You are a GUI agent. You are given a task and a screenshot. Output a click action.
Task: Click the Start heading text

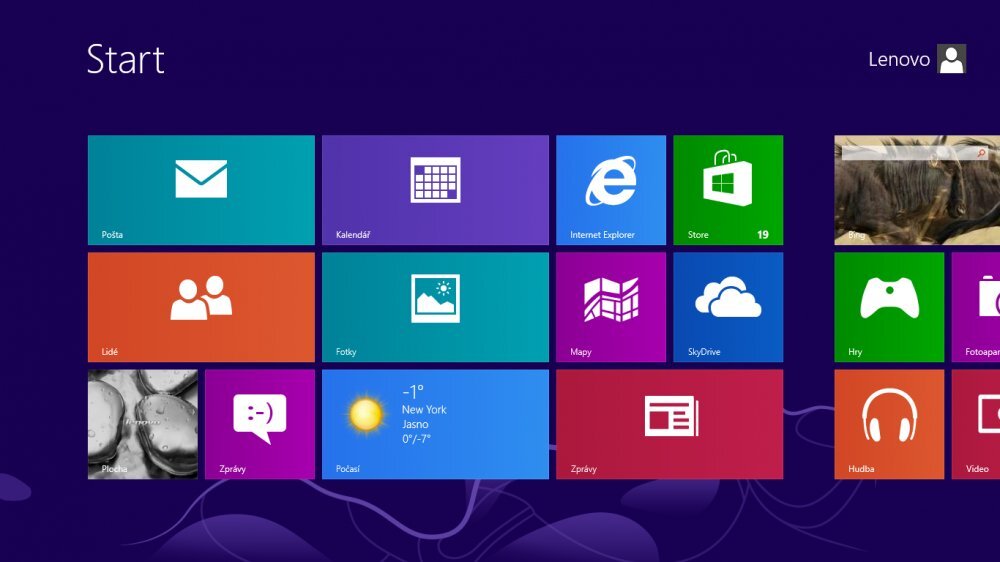click(x=126, y=59)
